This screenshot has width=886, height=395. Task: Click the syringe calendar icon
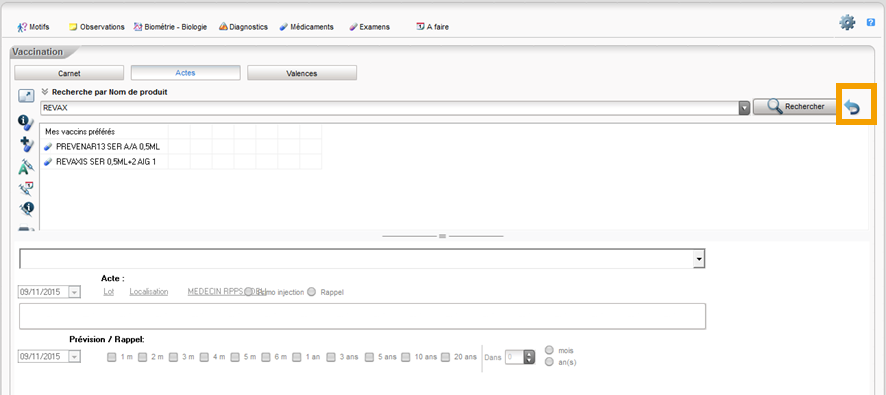click(x=26, y=188)
